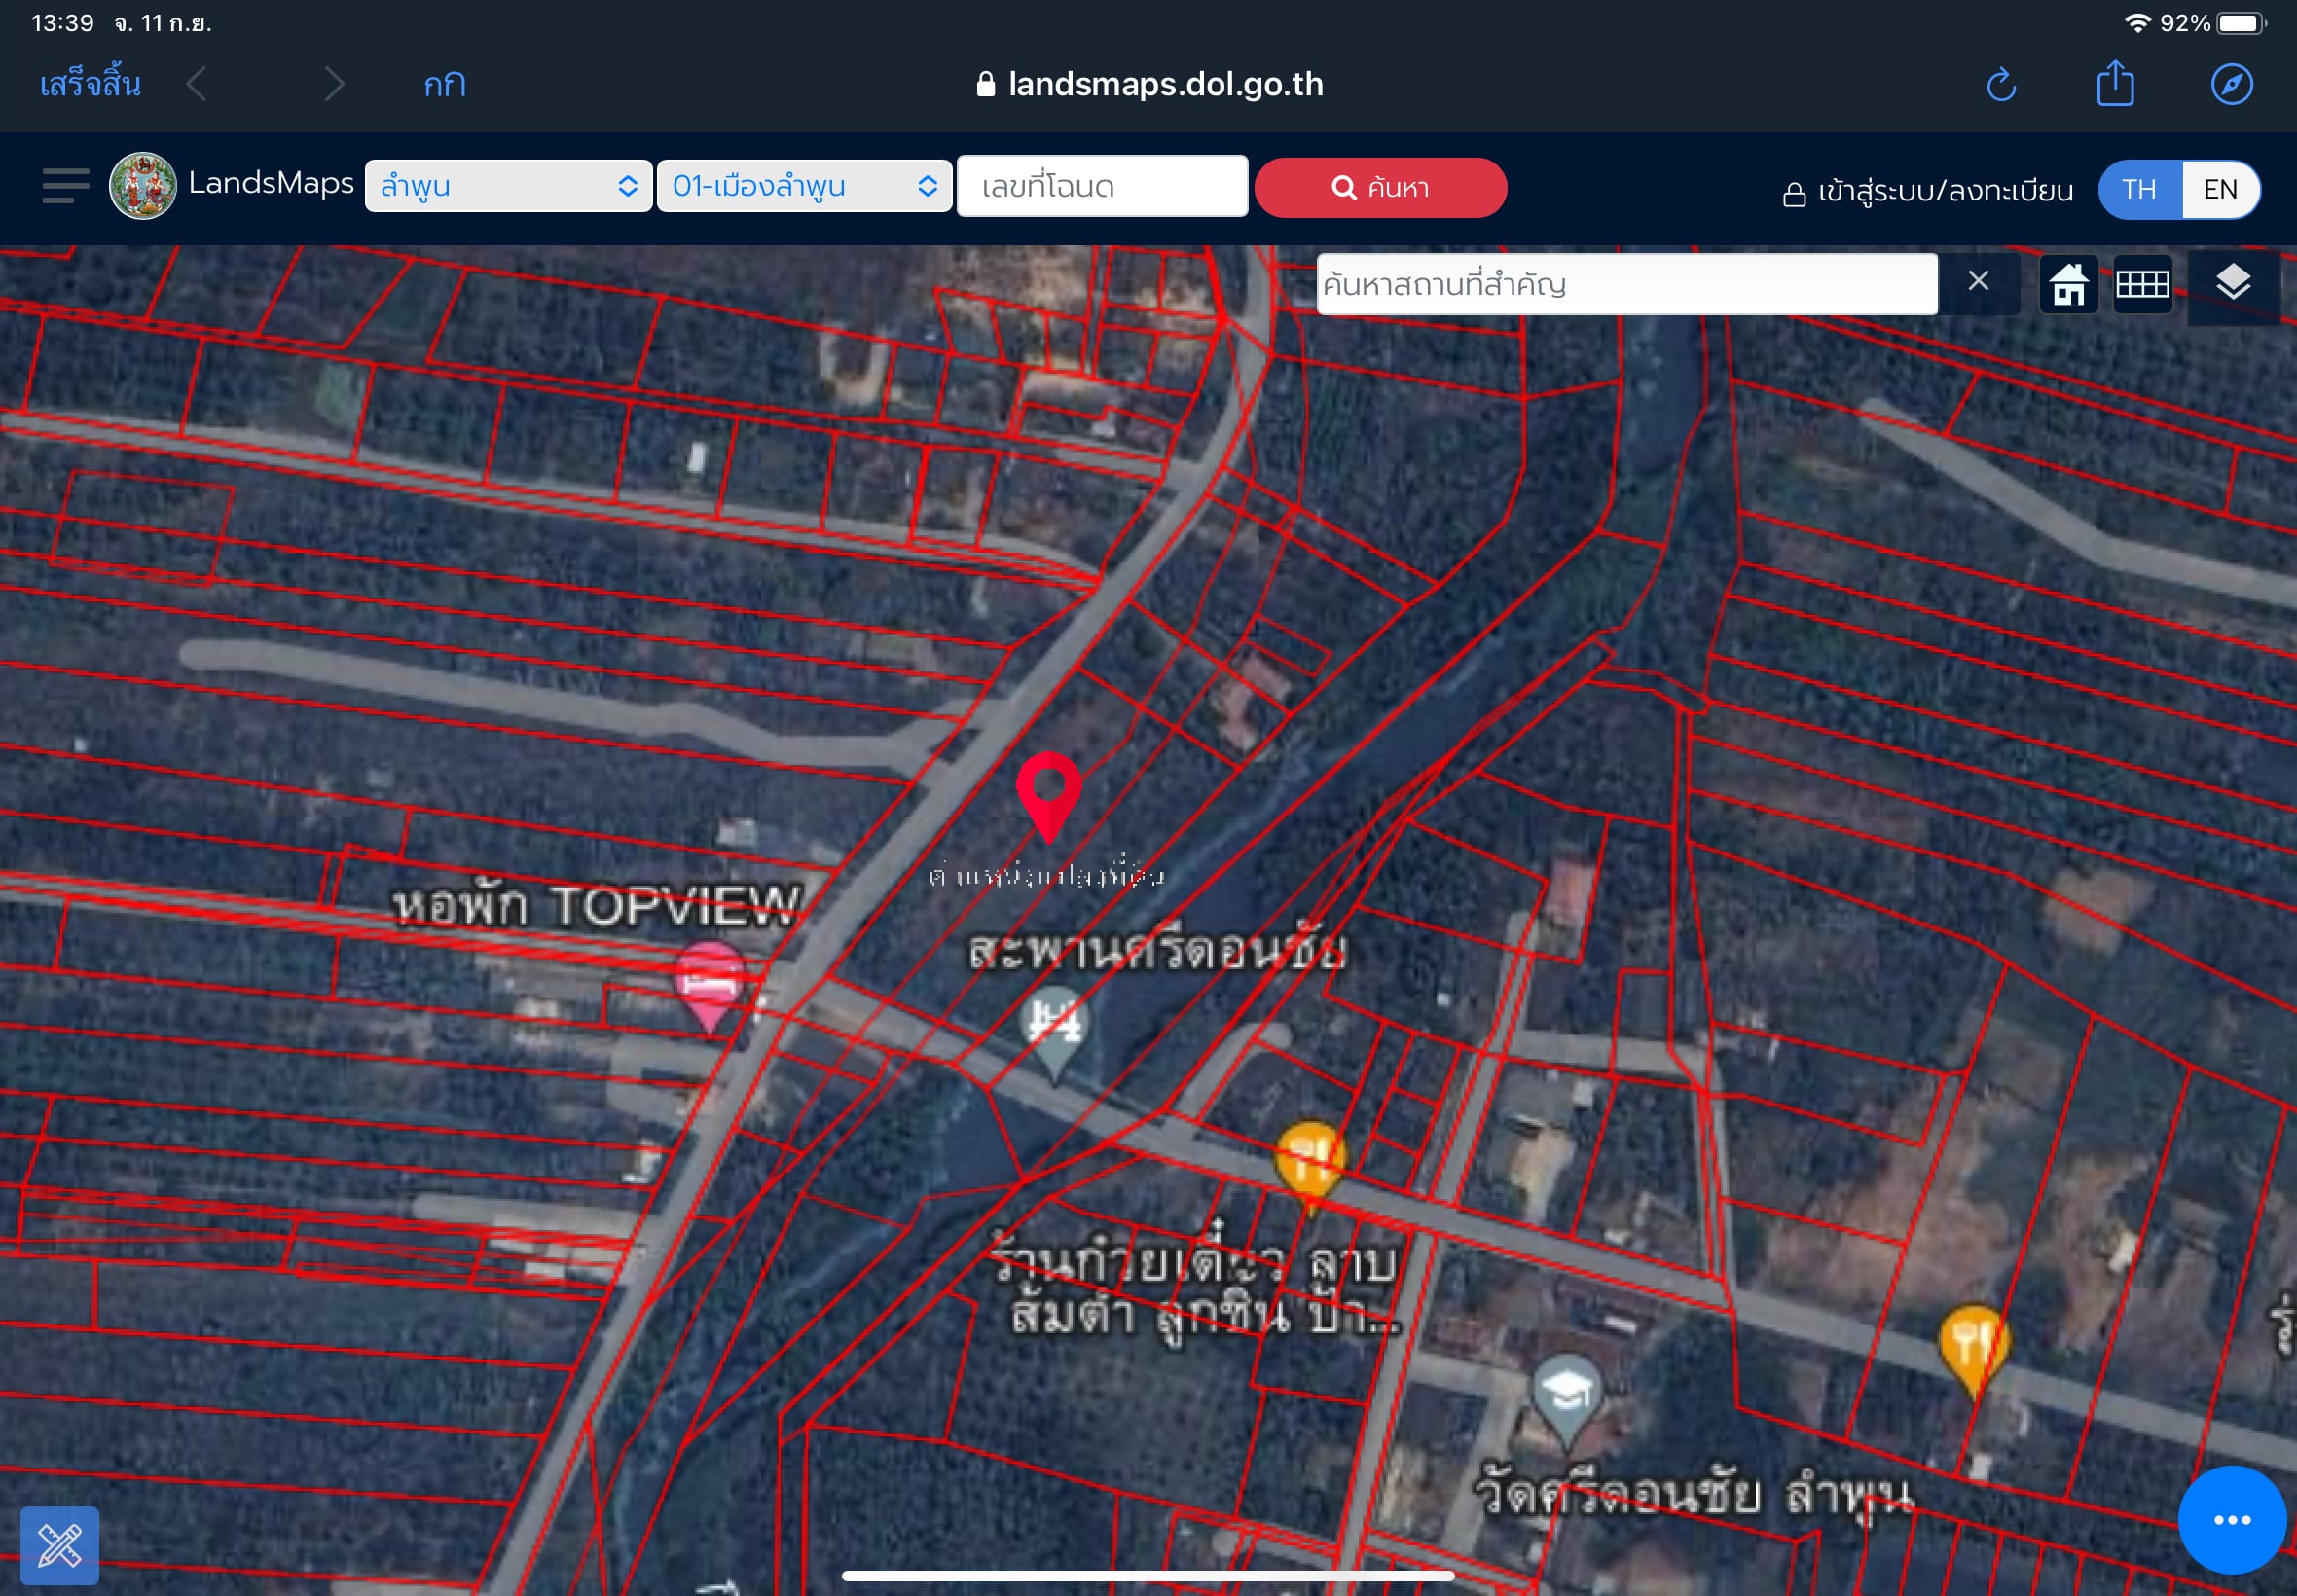
Task: Open in Safari compass icon
Action: tap(2231, 85)
